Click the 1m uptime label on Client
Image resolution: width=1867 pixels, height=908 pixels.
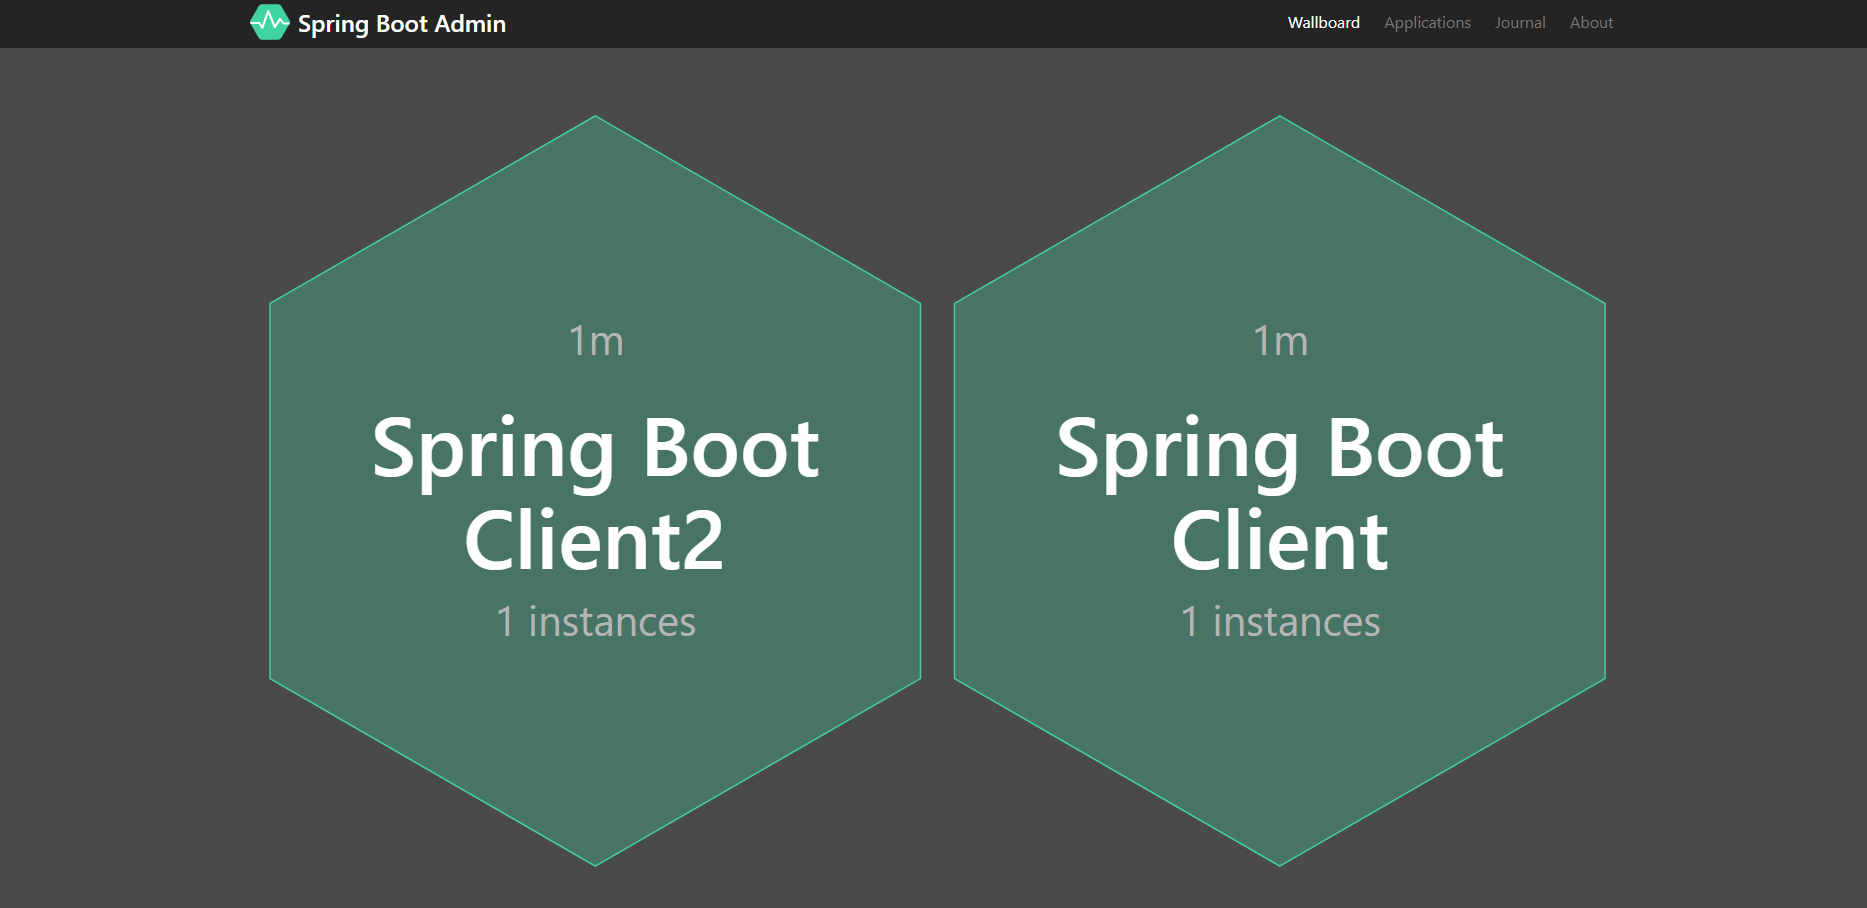point(1280,340)
